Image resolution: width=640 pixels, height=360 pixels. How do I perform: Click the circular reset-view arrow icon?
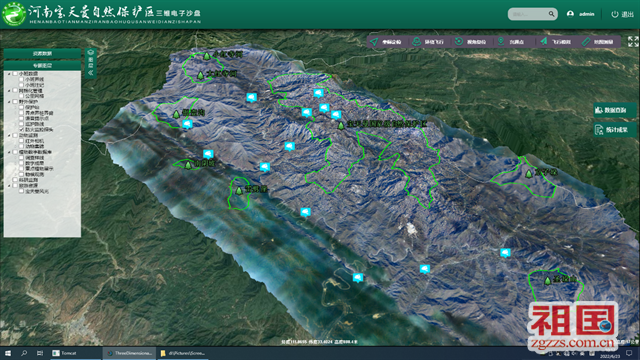point(459,42)
